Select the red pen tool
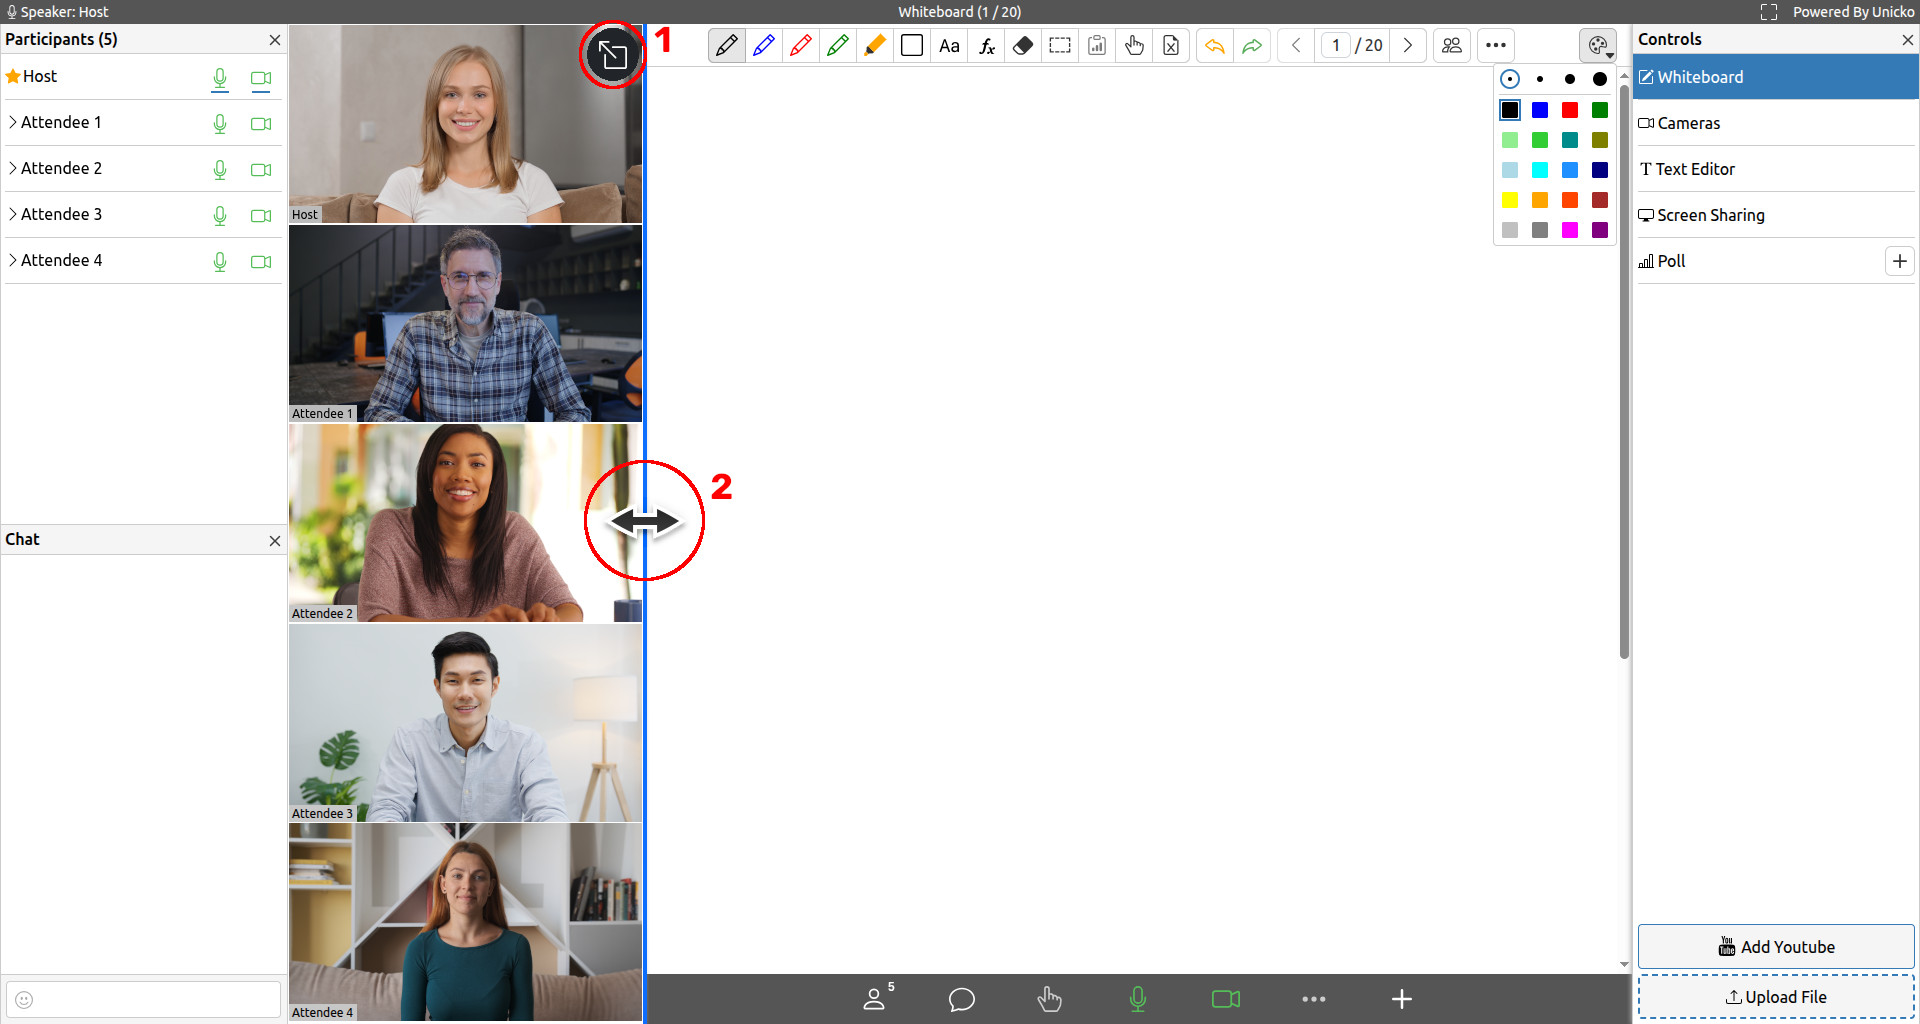 [801, 45]
